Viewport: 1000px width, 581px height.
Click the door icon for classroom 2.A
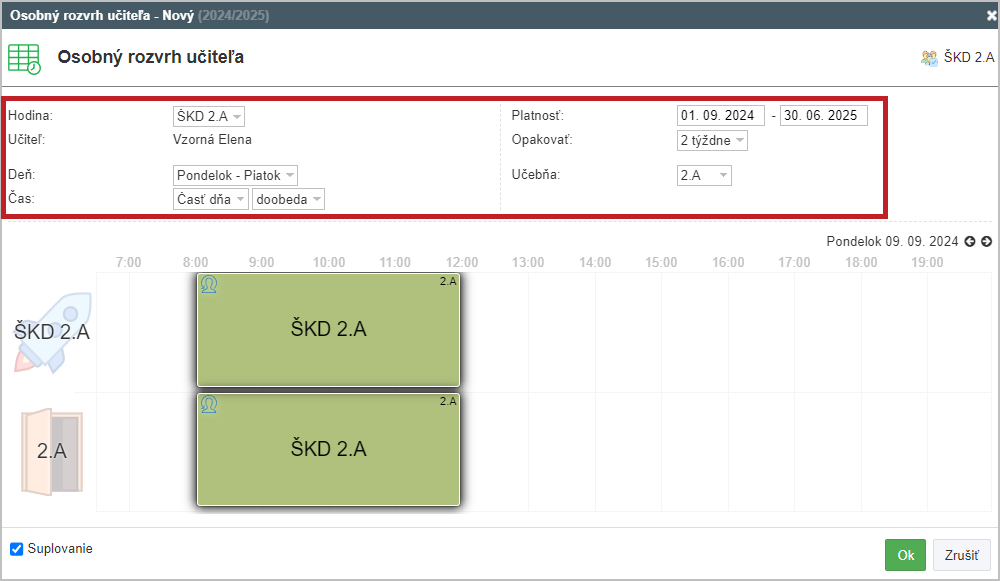(52, 452)
